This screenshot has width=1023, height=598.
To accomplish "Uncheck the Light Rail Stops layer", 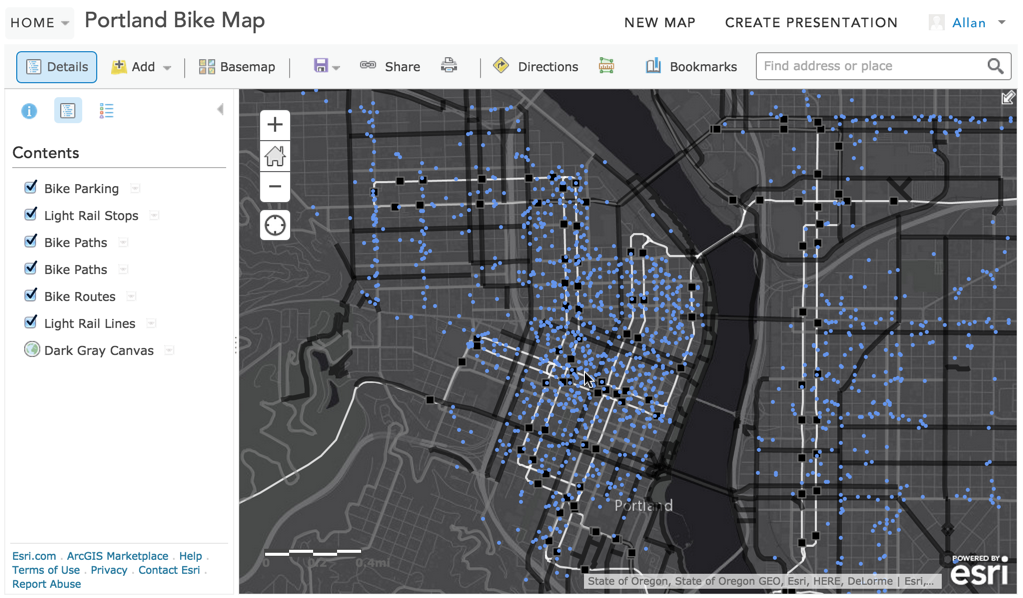I will click(30, 215).
